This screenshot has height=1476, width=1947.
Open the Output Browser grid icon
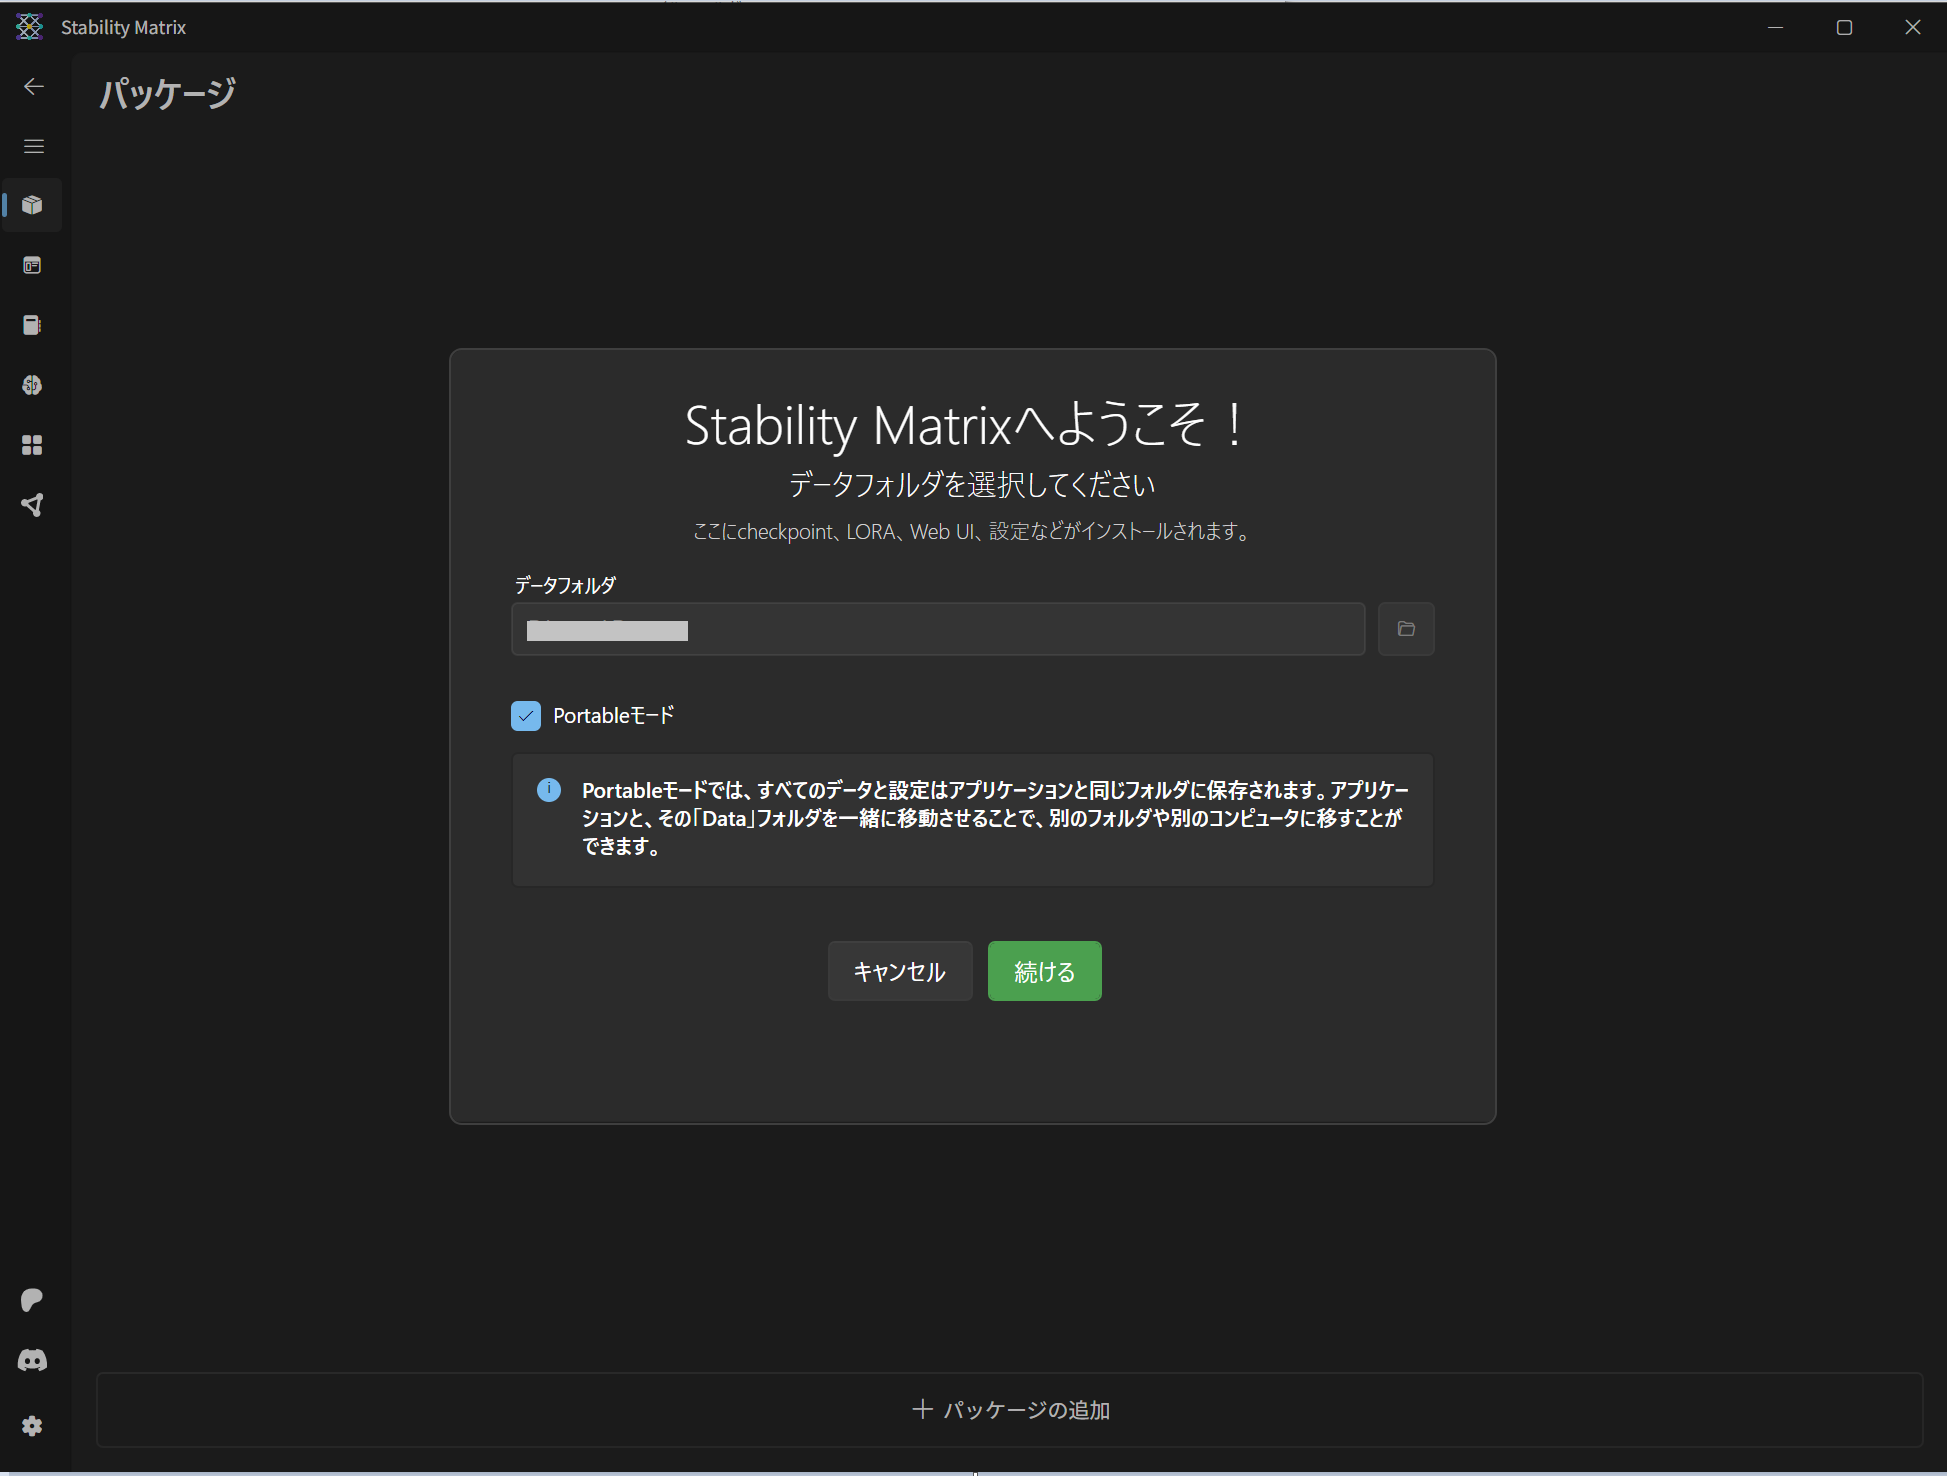[x=32, y=444]
